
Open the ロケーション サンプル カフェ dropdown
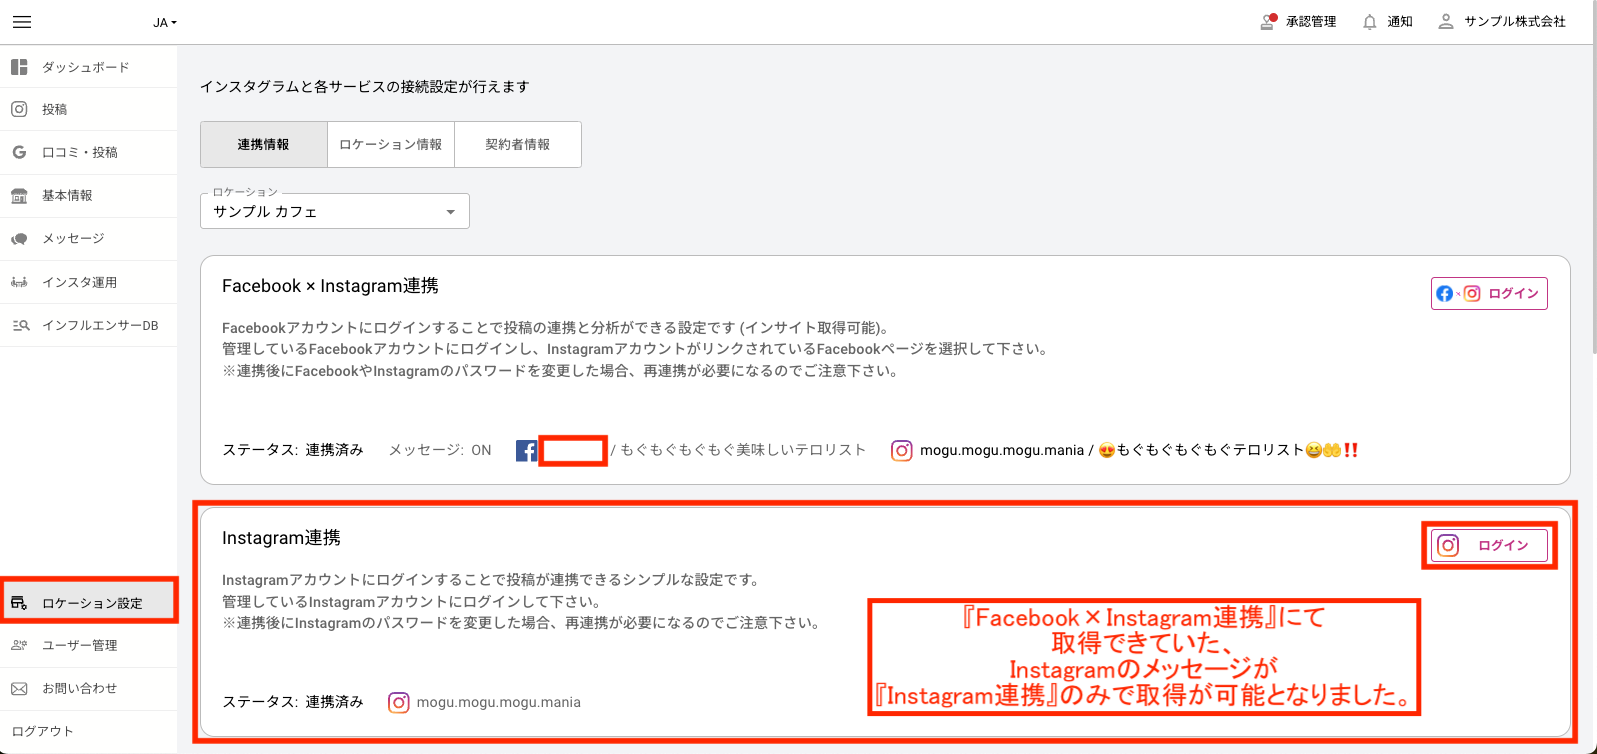[335, 211]
